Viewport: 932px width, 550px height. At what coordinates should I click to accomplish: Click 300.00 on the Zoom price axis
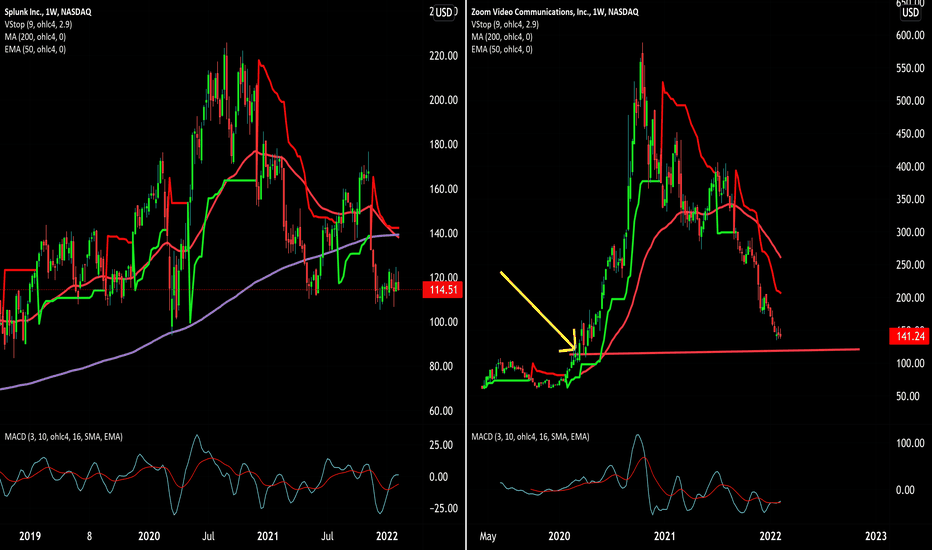pos(910,232)
